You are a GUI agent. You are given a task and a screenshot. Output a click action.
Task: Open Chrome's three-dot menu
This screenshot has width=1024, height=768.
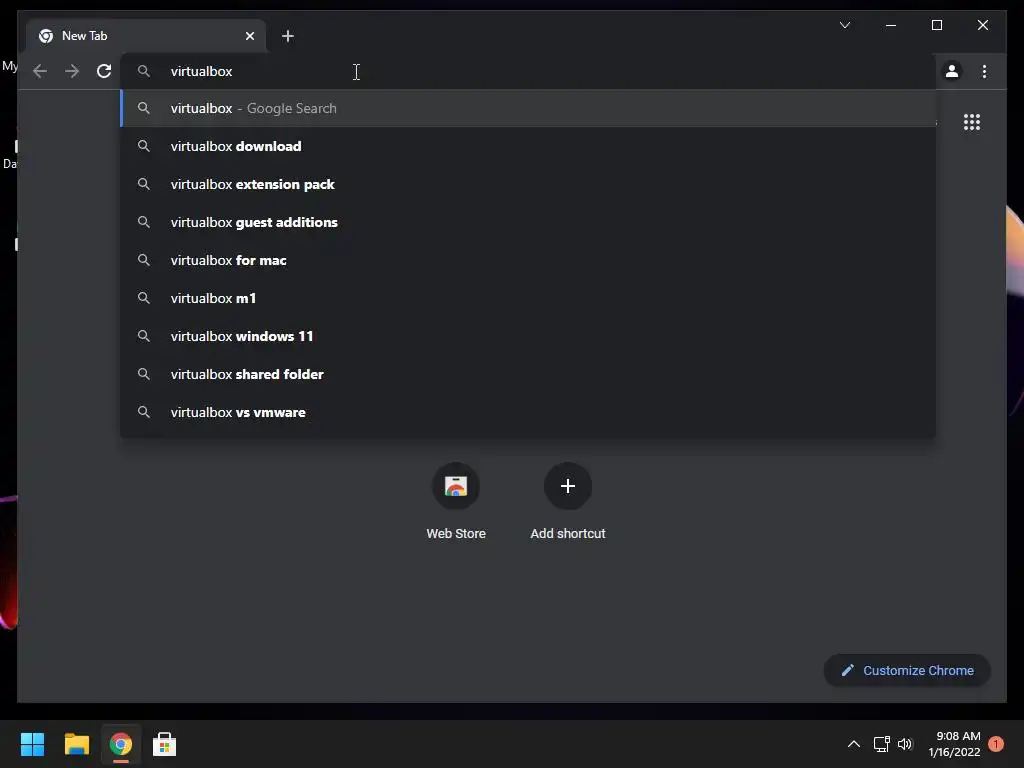[x=984, y=71]
